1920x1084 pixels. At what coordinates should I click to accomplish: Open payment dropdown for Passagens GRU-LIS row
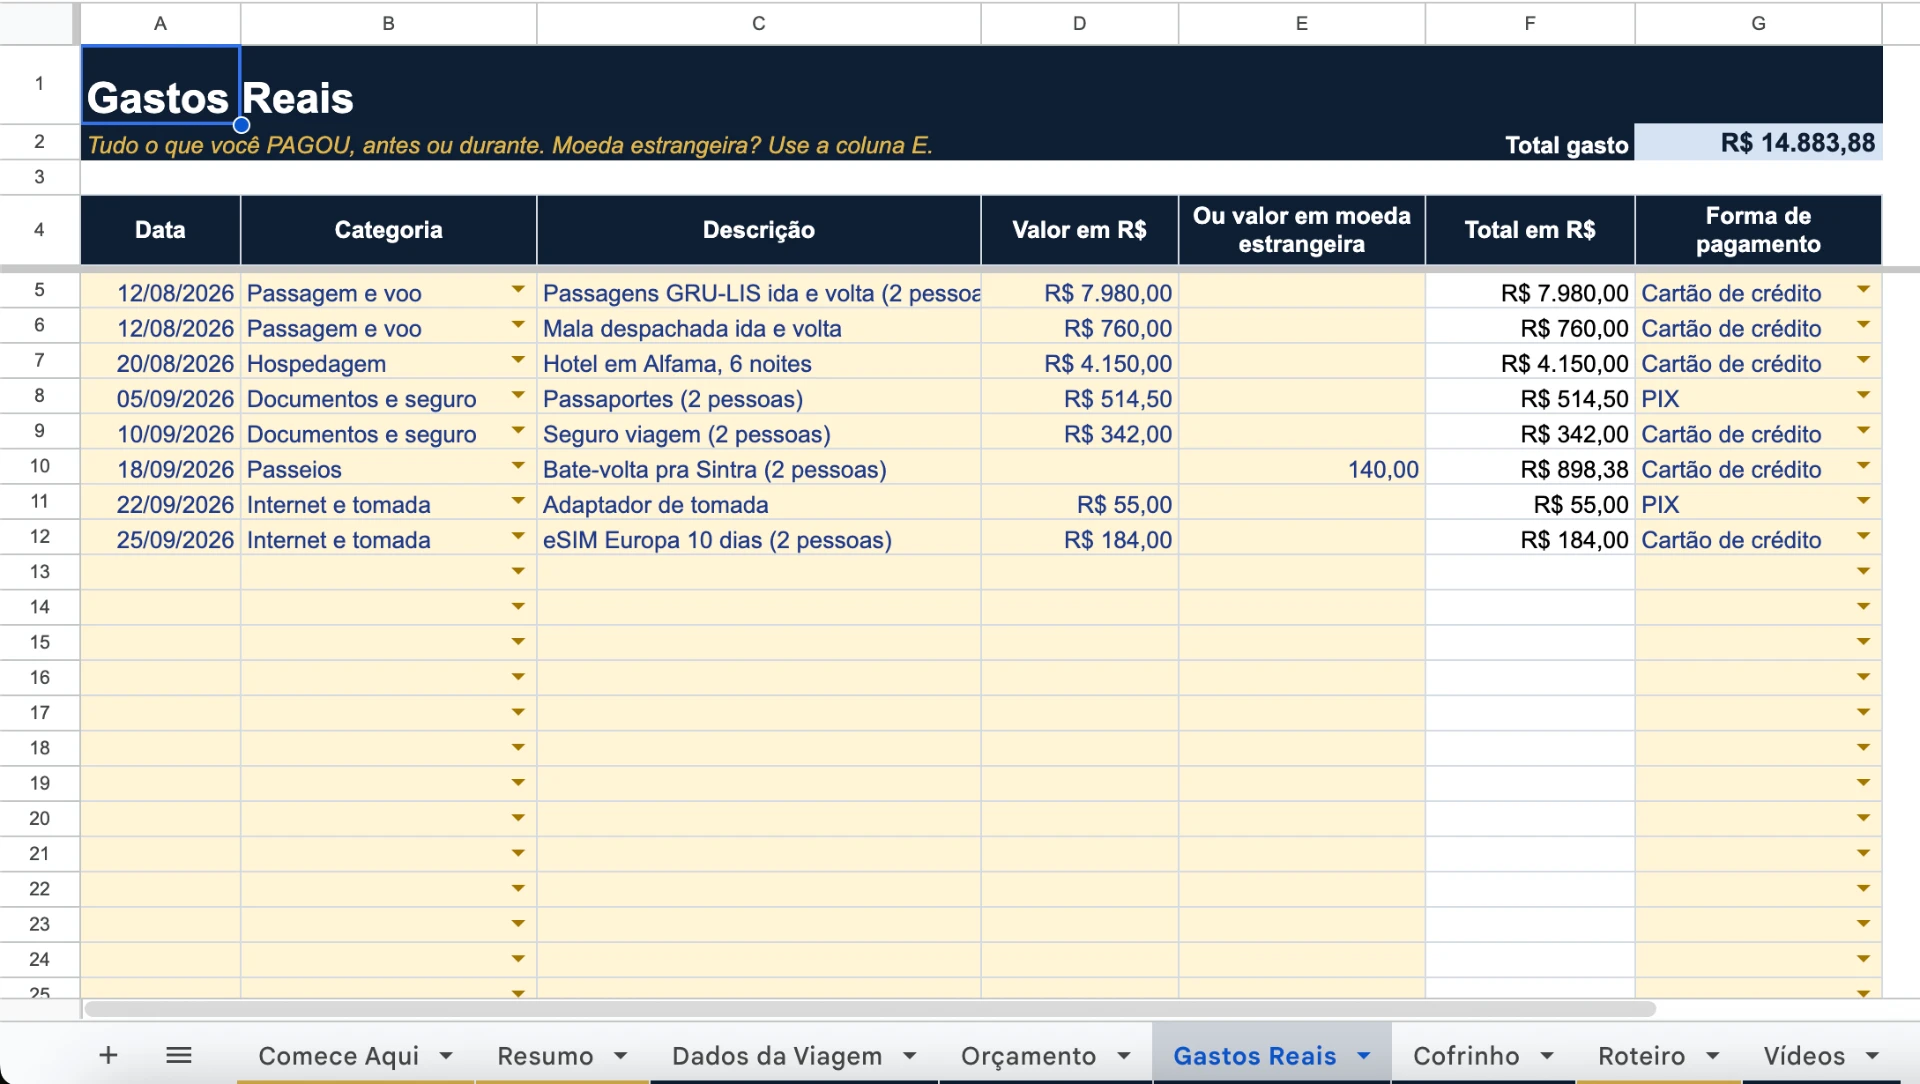pos(1863,290)
